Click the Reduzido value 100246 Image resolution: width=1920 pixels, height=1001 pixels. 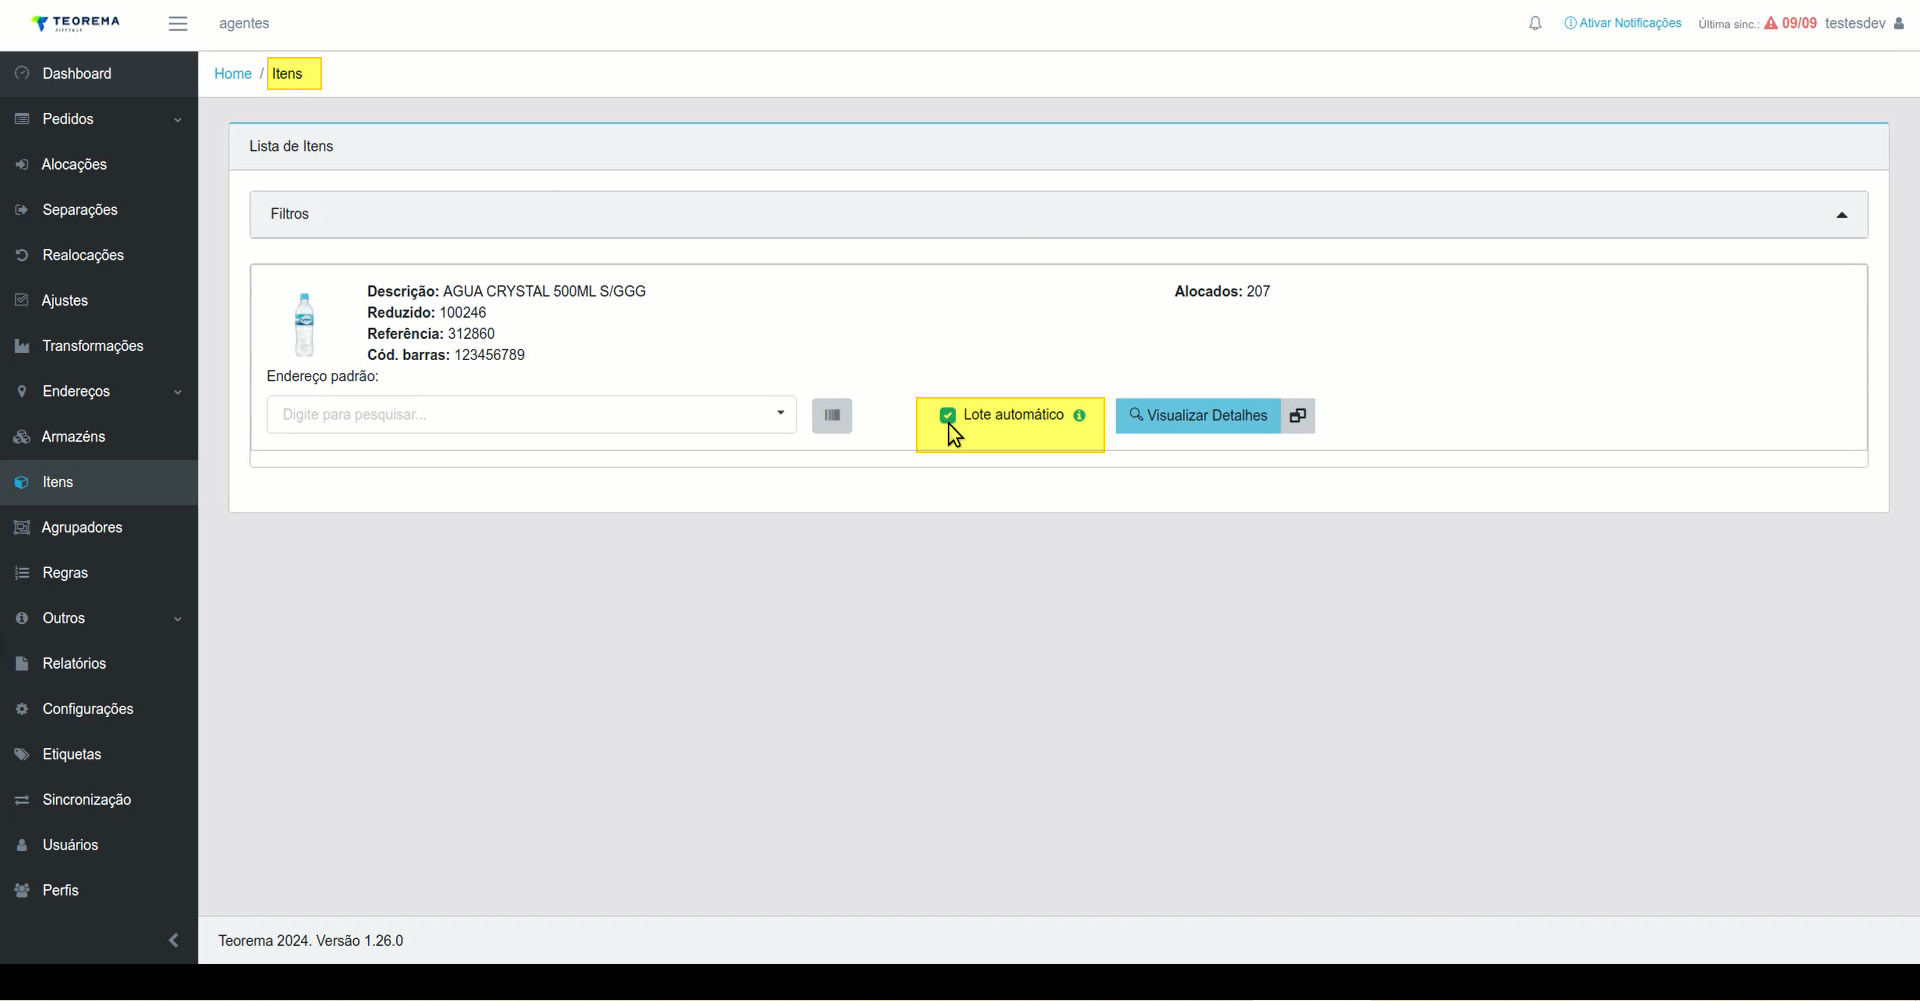click(463, 313)
